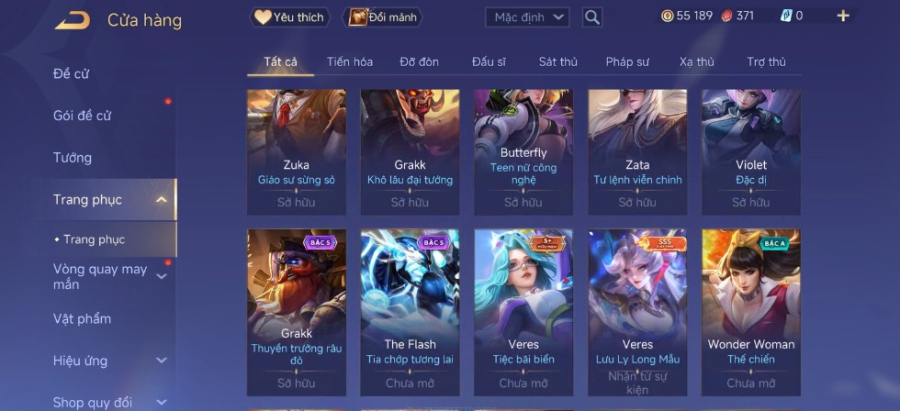Expand the Hiệu ứng sidebar section
This screenshot has height=411, width=900.
tap(162, 360)
